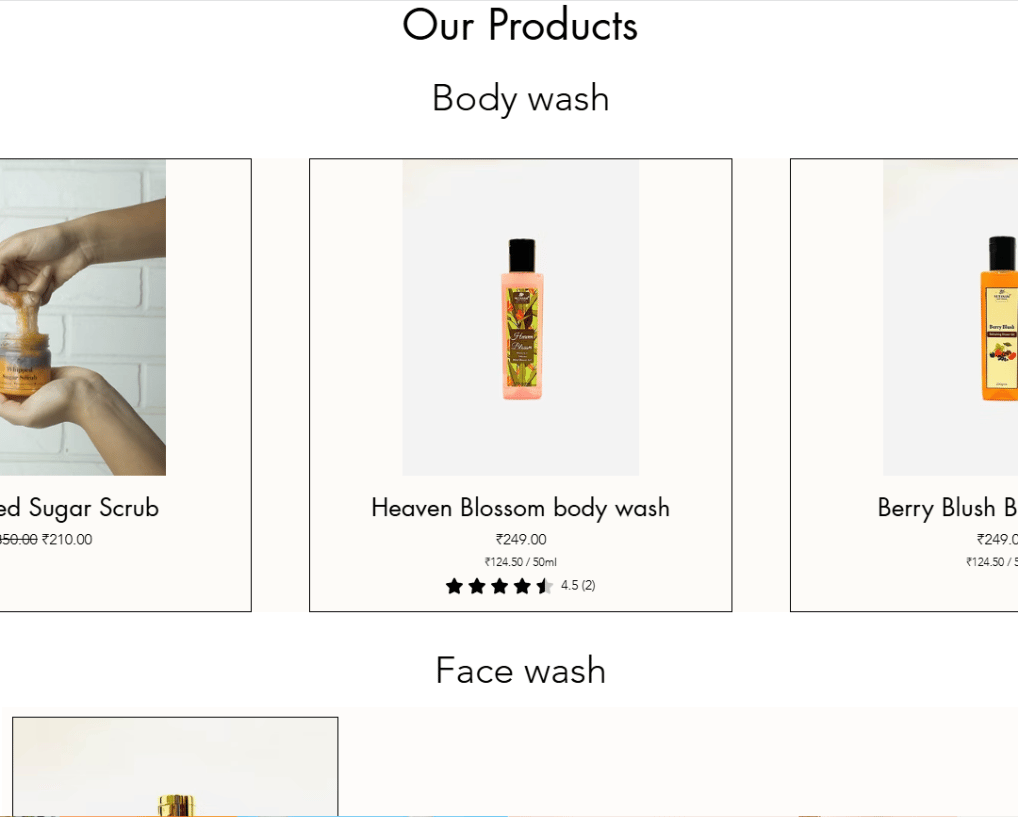
Task: Click the Body wash section heading
Action: (x=520, y=98)
